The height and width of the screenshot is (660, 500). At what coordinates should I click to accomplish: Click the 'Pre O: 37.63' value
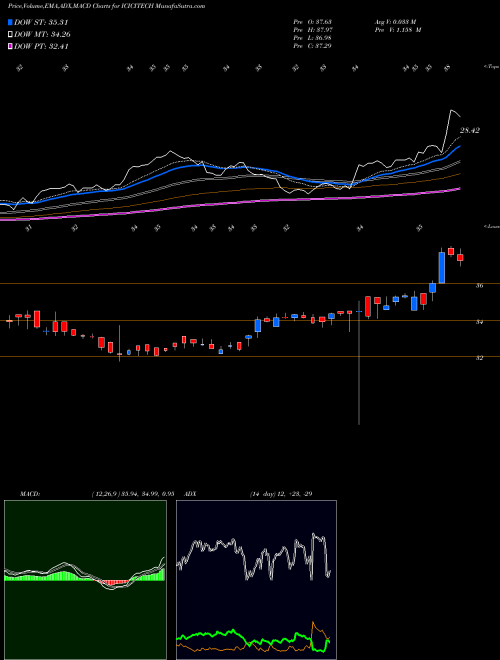click(x=313, y=22)
